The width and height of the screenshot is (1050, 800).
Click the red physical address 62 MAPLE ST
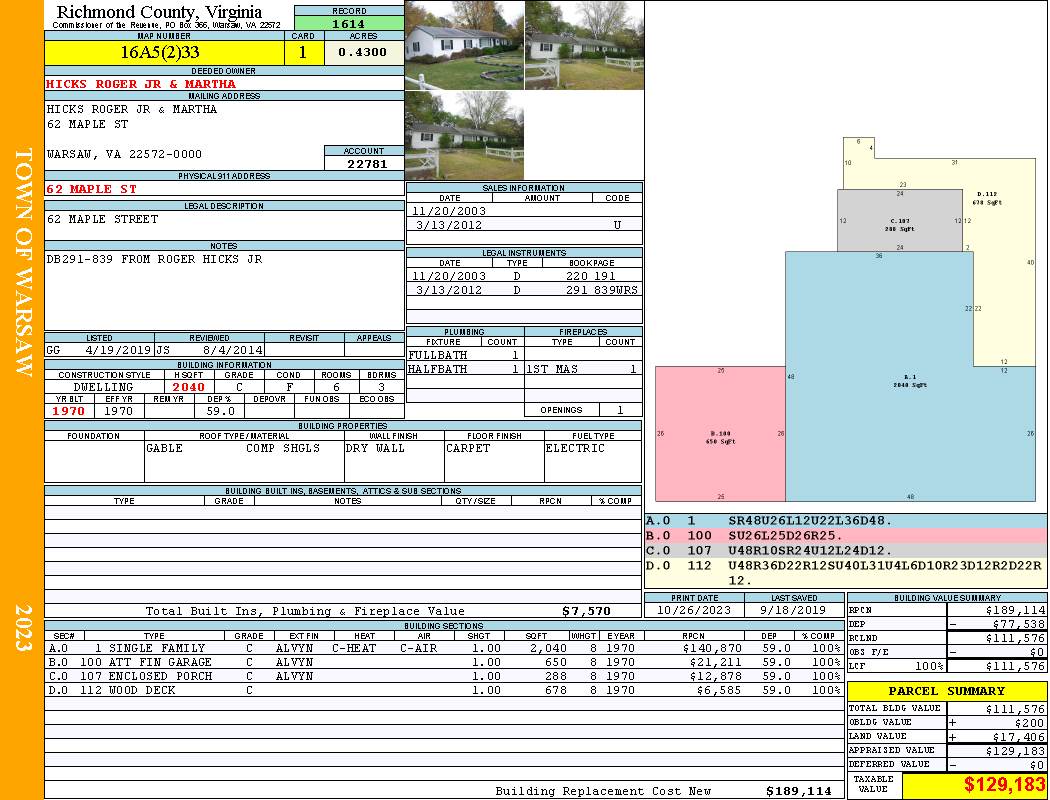(92, 189)
